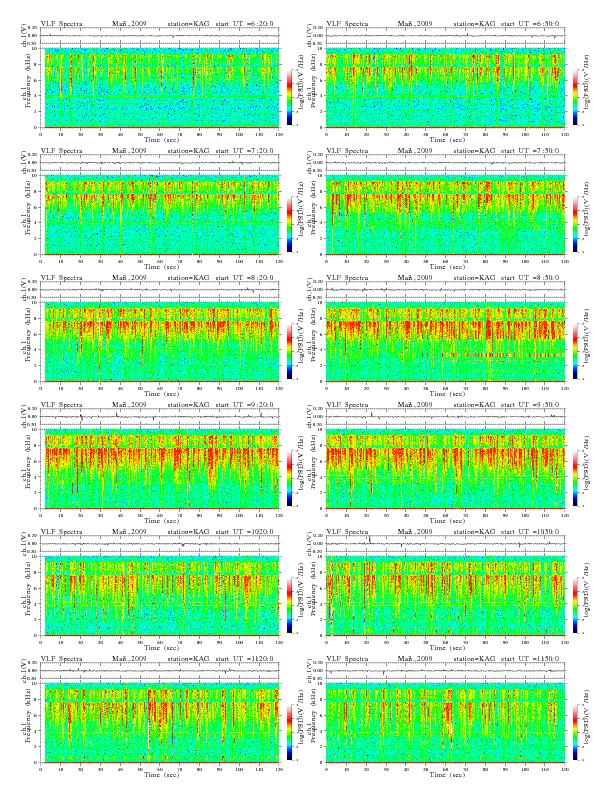Select the PSD color bar beside the 7:20:0 spectrogram
Viewport: 612px width, 792px height.
tap(289, 224)
